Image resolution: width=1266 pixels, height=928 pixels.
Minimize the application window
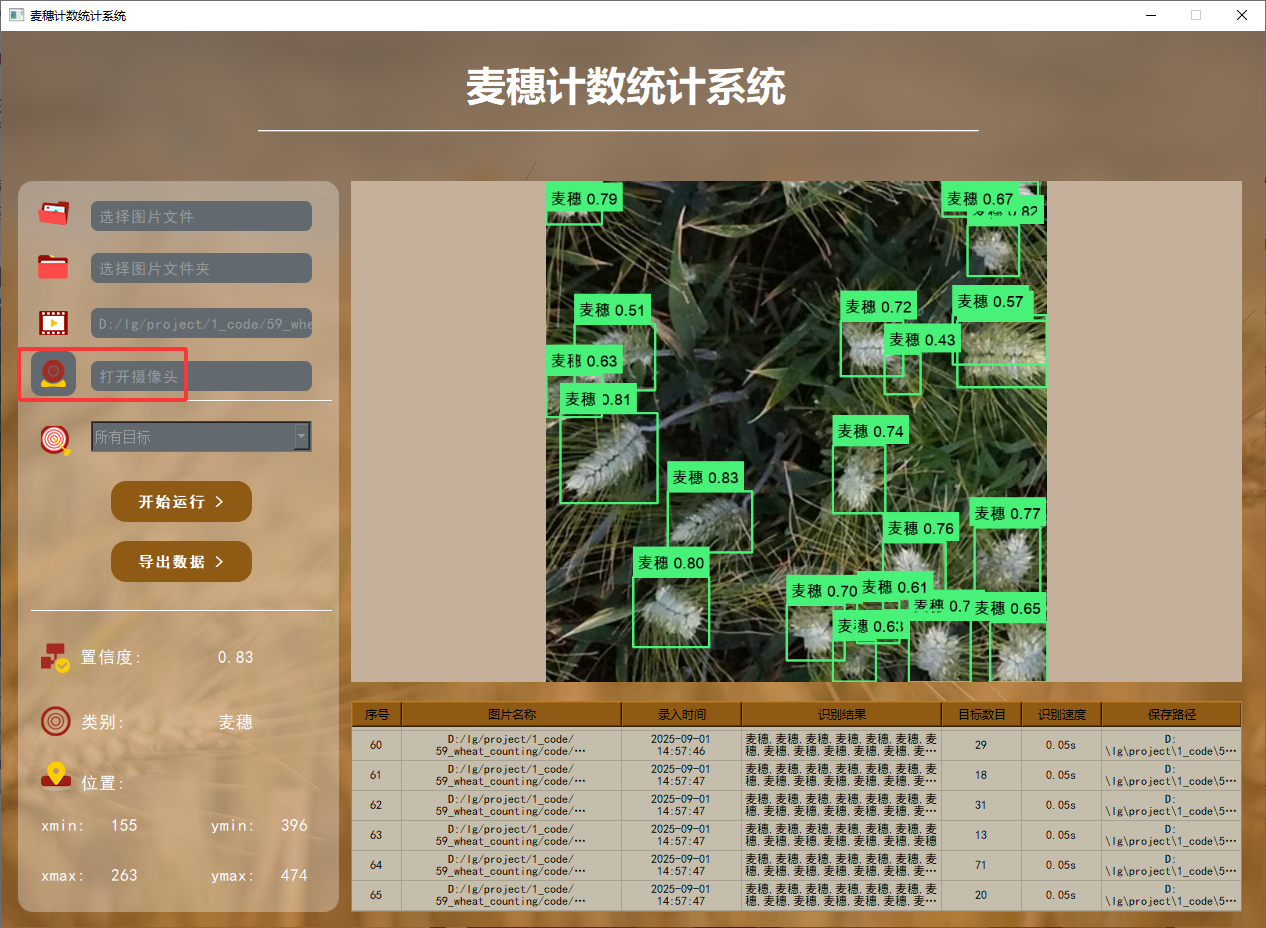pos(1150,15)
